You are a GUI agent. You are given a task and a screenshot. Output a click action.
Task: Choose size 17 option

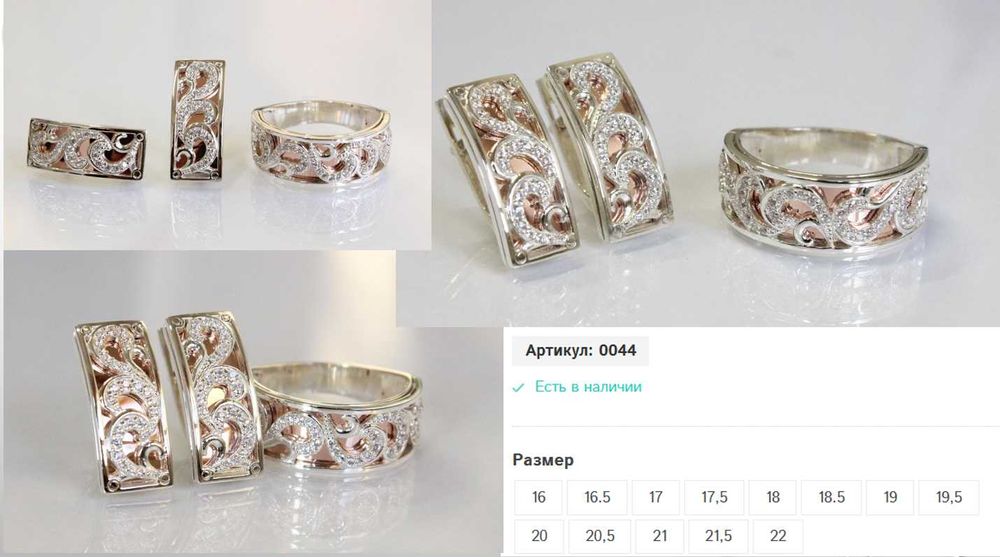(656, 497)
